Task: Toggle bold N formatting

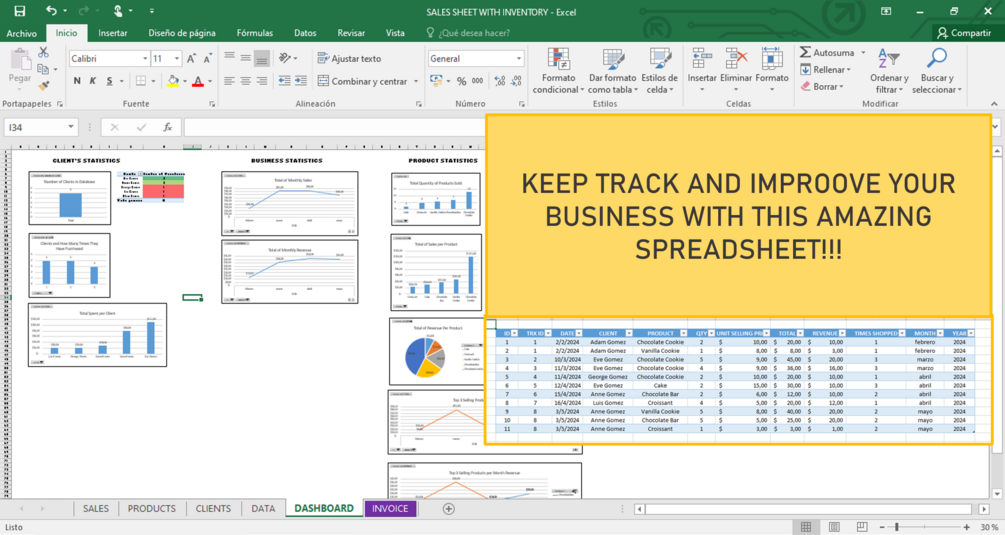Action: [77, 81]
